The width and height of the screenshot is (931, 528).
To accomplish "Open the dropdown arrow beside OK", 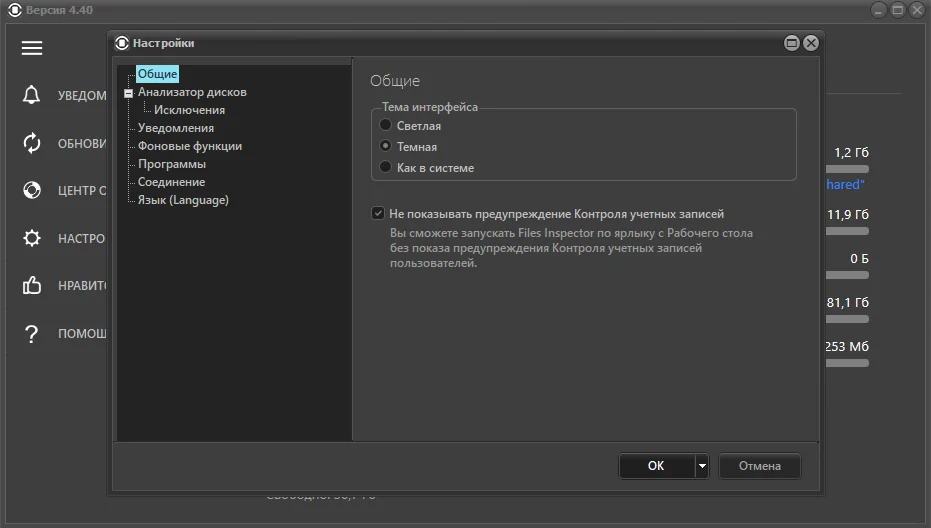I will (702, 466).
